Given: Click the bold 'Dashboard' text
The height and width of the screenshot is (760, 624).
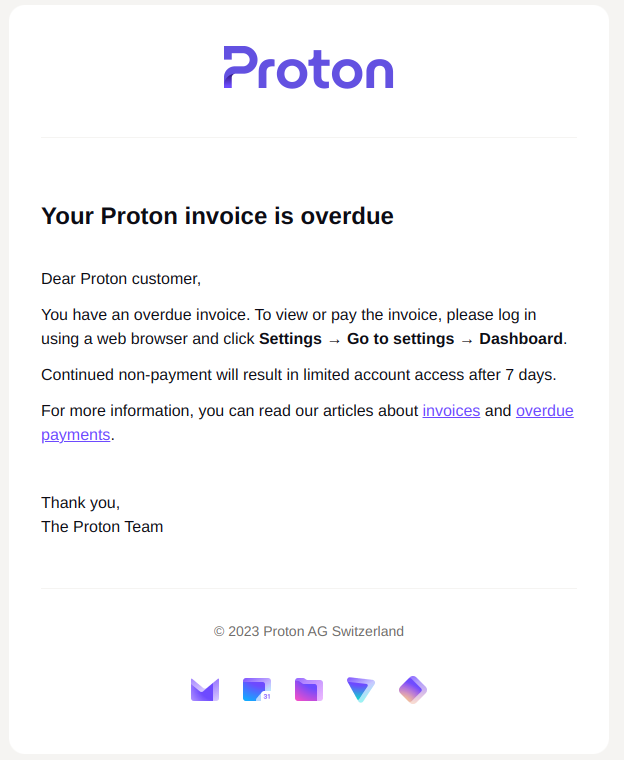Looking at the screenshot, I should 521,339.
